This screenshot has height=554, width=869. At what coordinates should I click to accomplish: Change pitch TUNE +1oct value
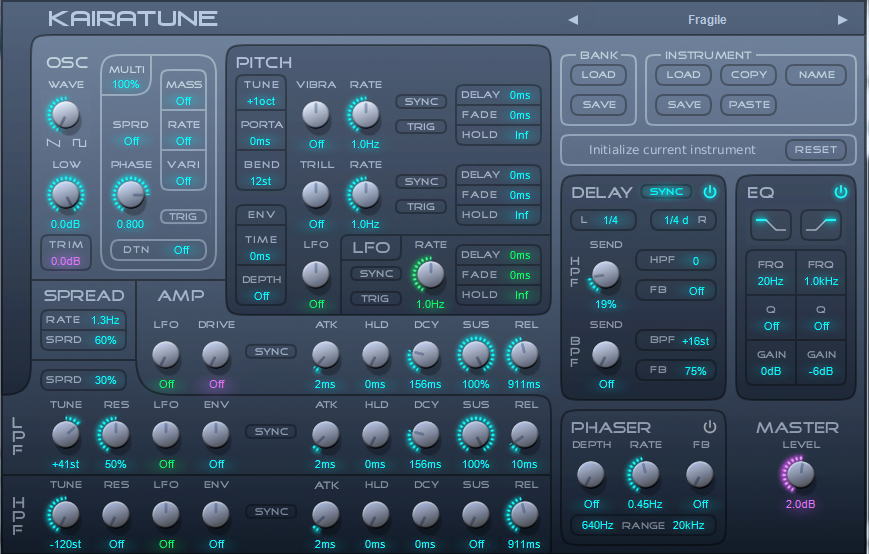pos(261,101)
